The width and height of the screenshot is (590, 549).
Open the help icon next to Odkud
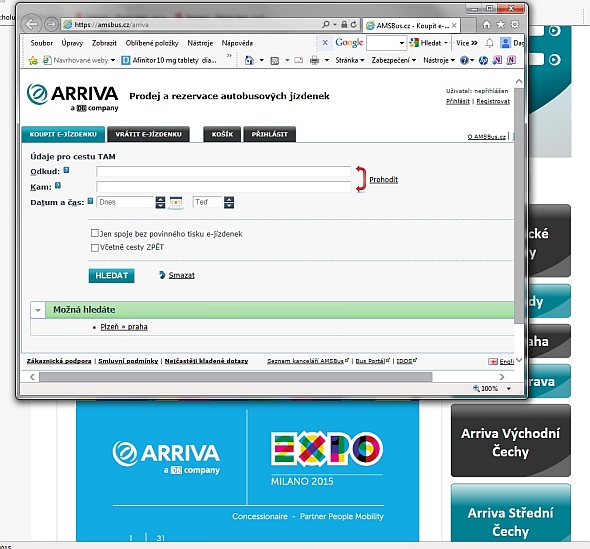point(66,170)
